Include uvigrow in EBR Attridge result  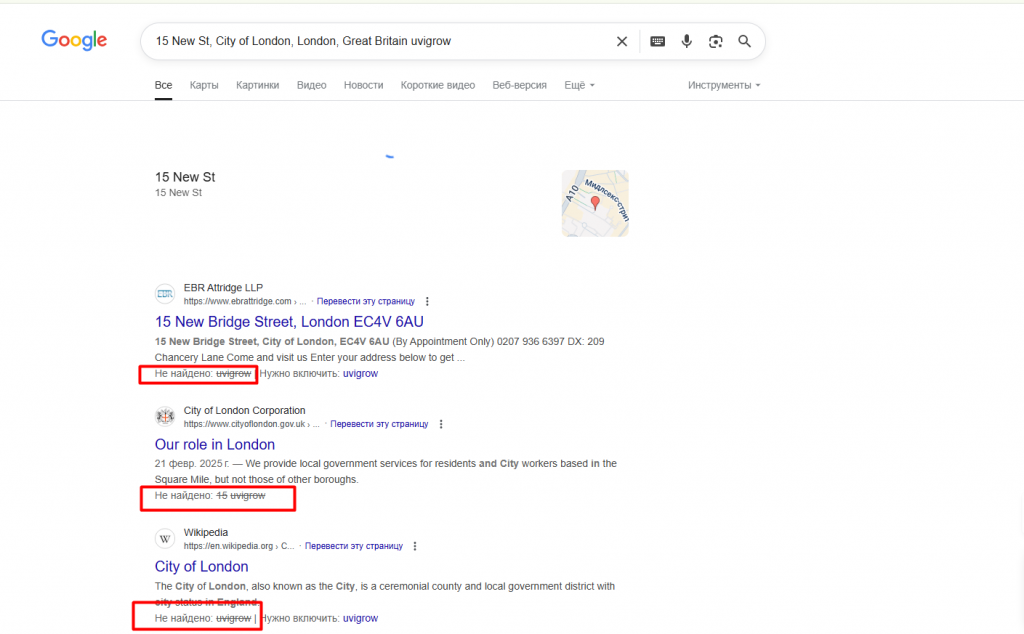[x=360, y=373]
